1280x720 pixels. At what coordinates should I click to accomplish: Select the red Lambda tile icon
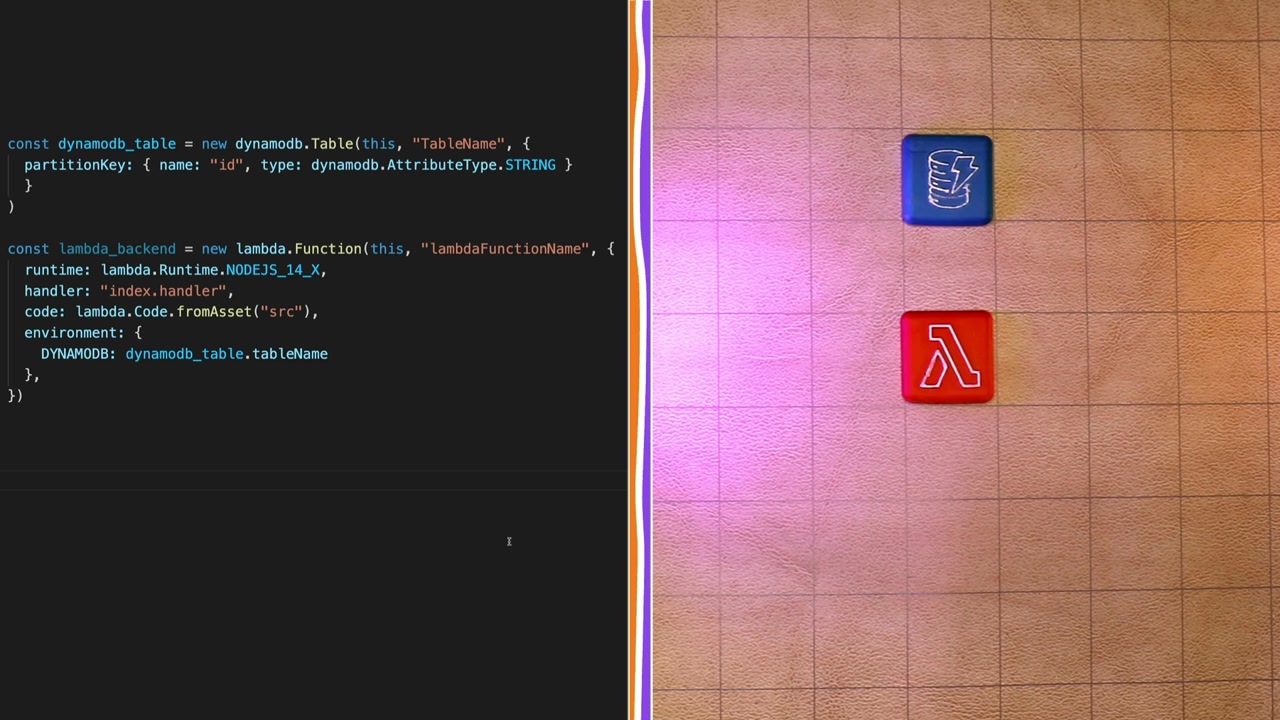pos(947,357)
